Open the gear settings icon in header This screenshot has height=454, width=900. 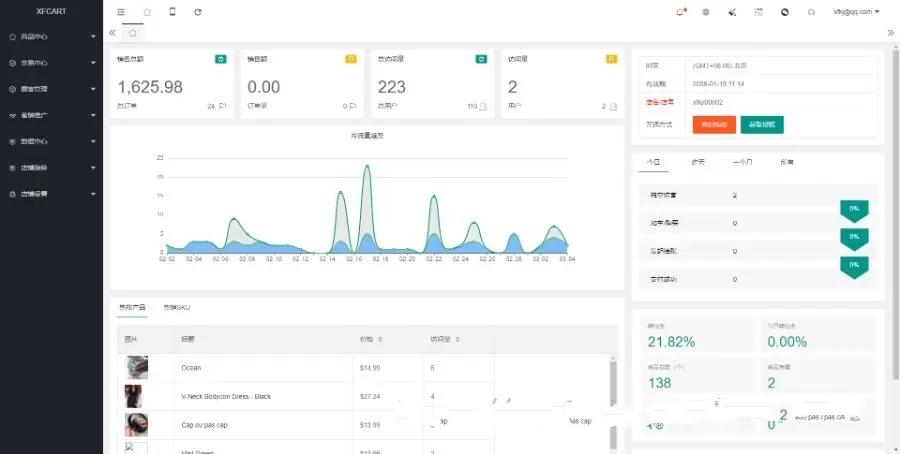click(706, 11)
